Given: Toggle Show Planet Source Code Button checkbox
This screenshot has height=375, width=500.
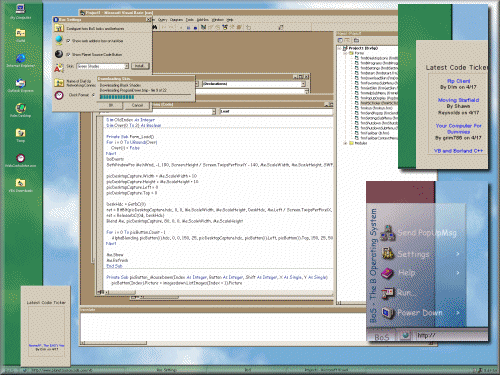Looking at the screenshot, I should click(68, 54).
